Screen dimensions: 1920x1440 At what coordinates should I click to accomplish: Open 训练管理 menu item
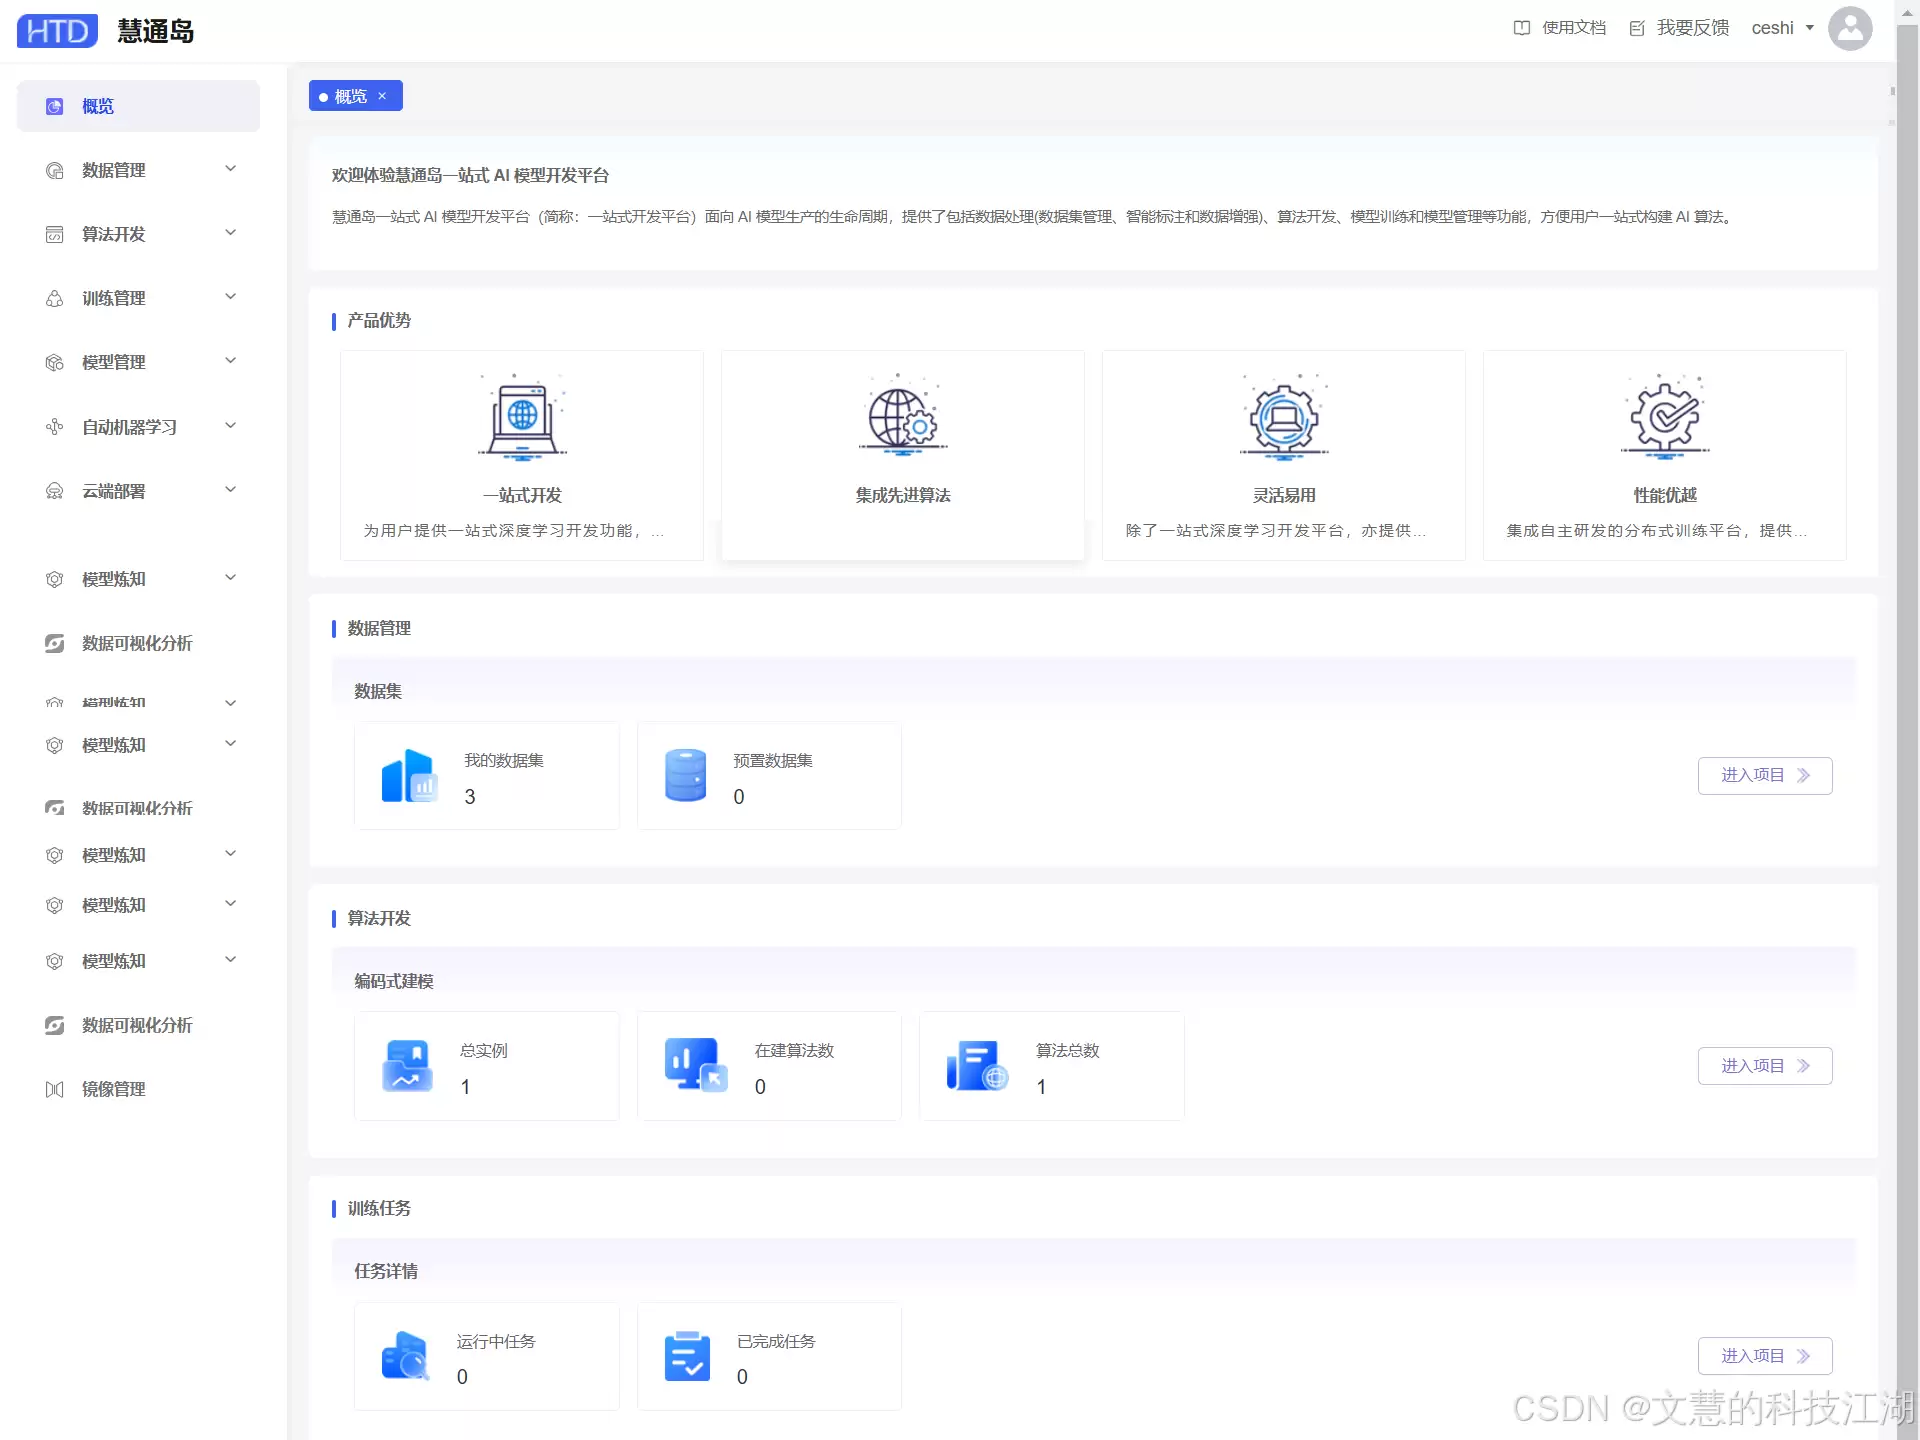click(x=138, y=298)
